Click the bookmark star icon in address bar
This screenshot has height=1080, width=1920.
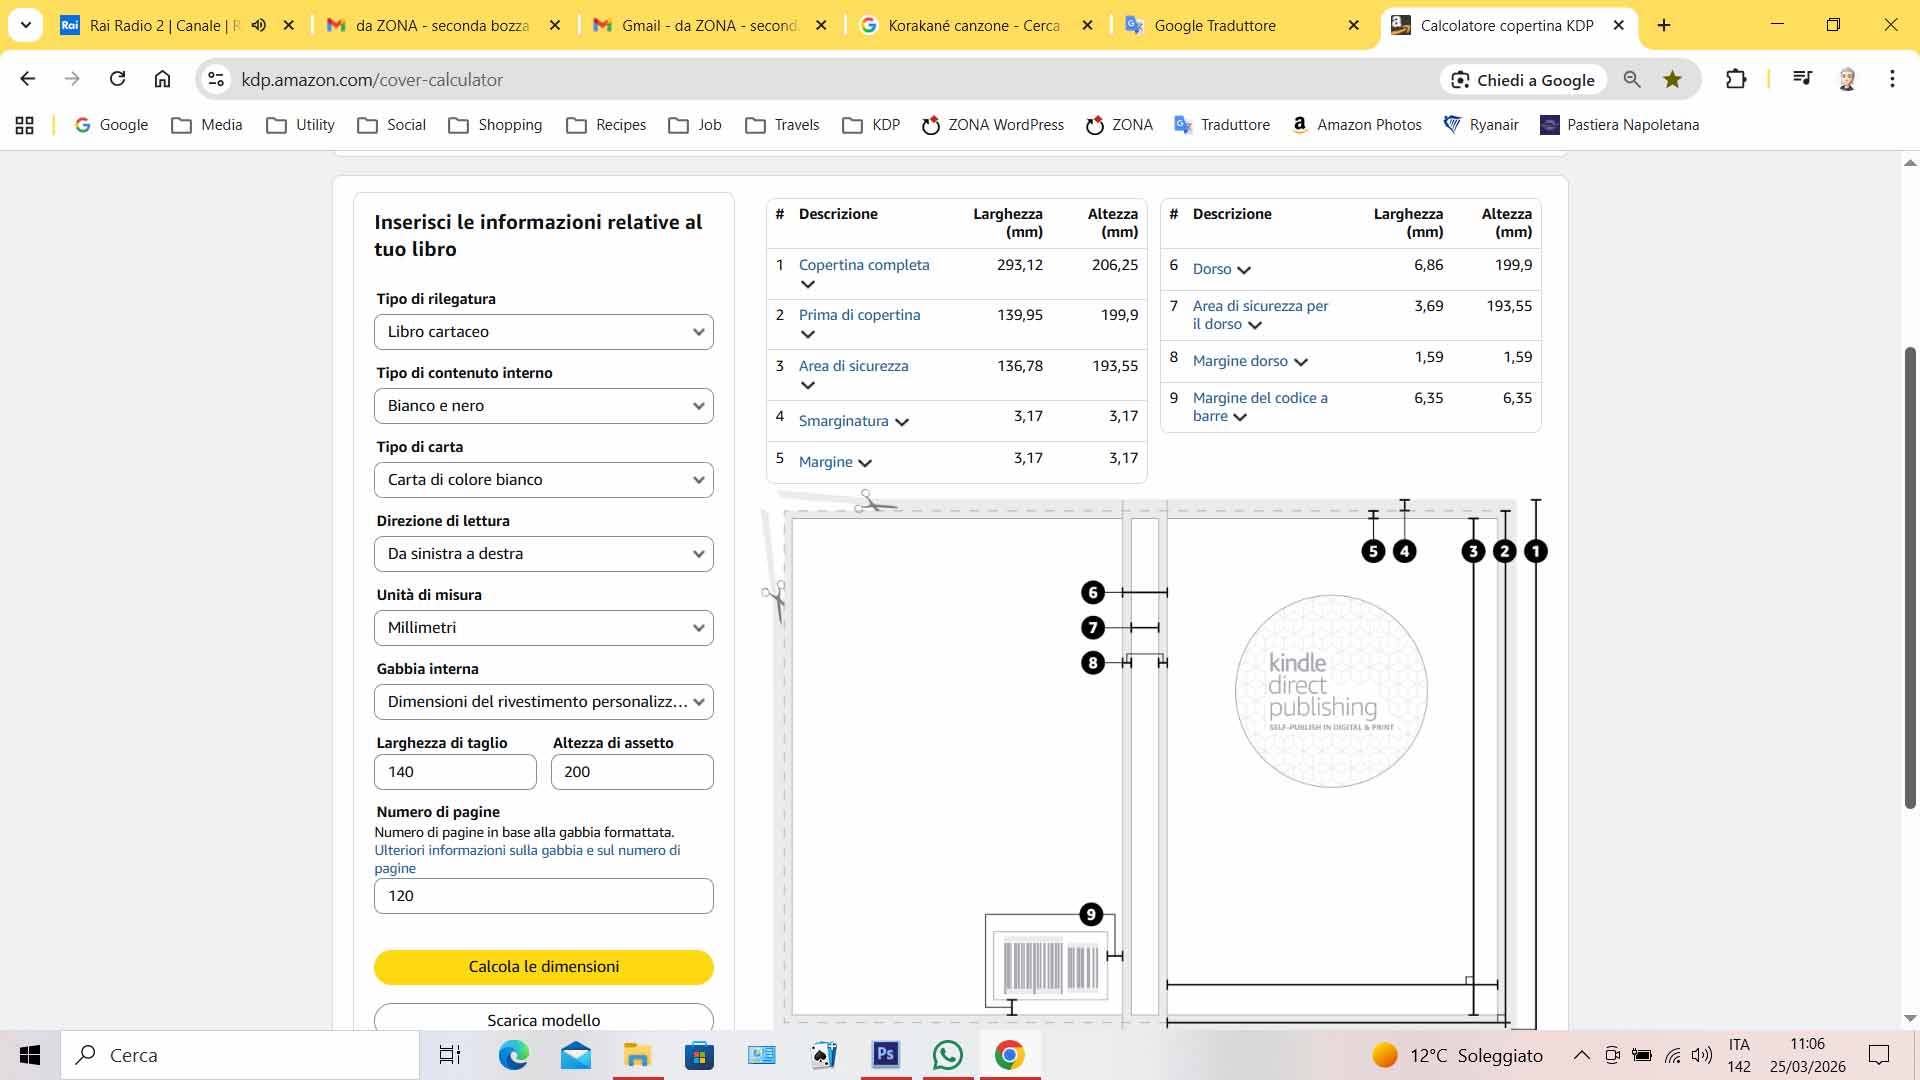tap(1672, 79)
